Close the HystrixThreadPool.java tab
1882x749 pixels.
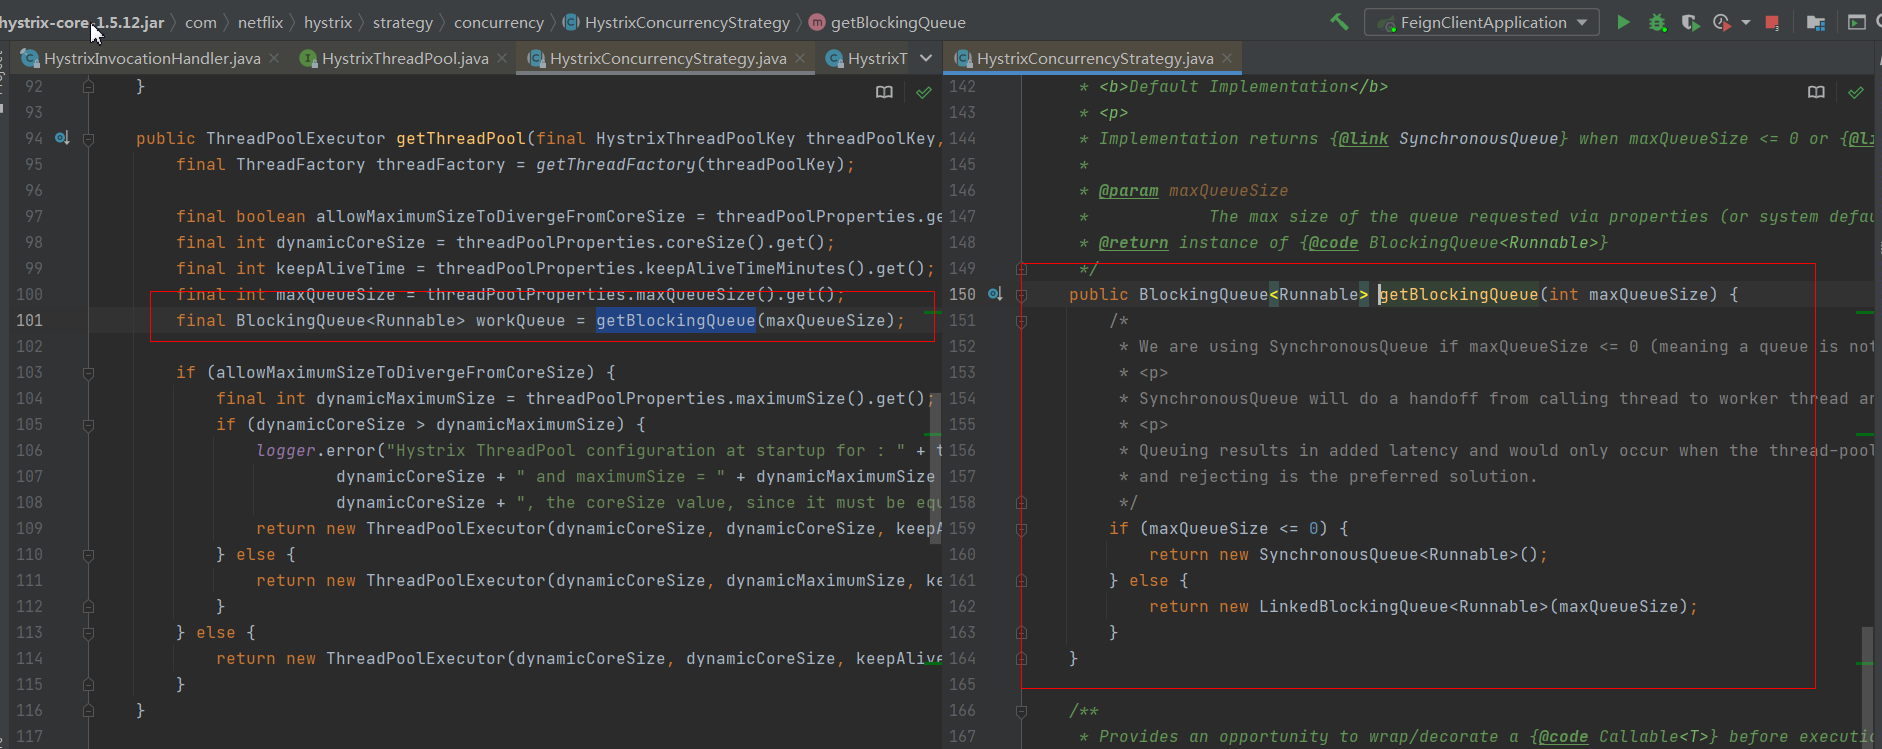point(502,59)
